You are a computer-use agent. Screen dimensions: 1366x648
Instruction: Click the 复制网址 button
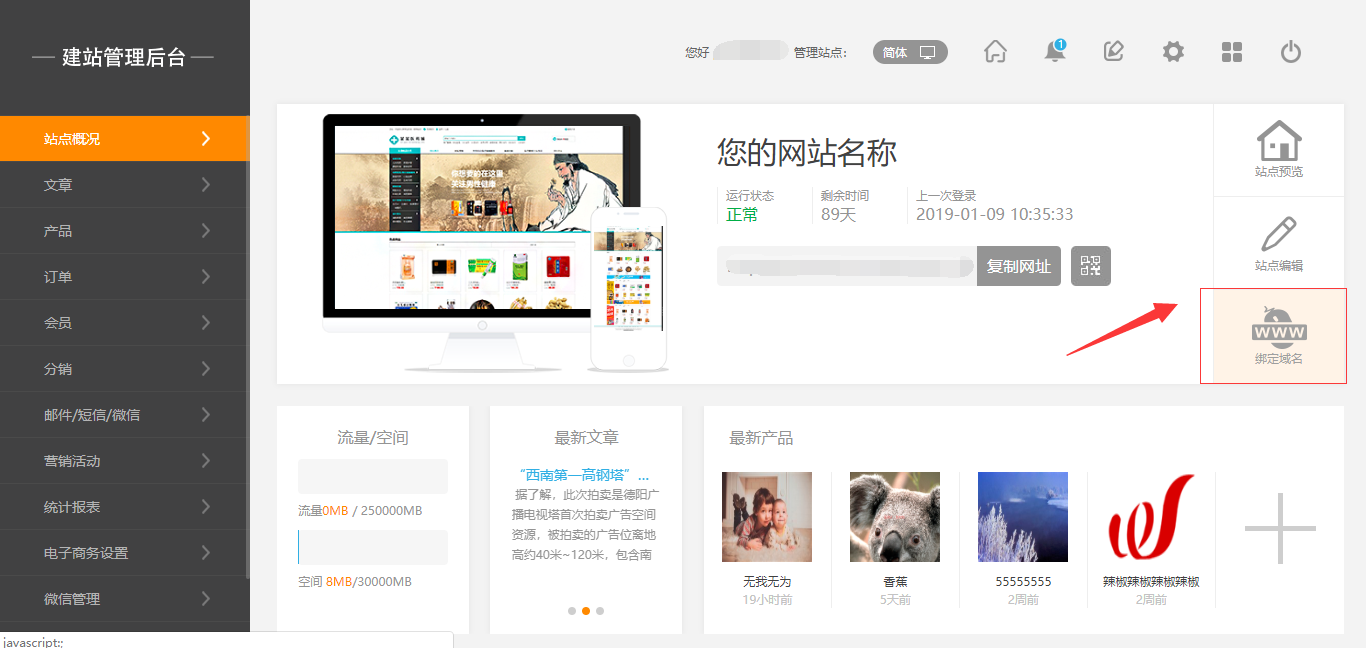(1018, 266)
